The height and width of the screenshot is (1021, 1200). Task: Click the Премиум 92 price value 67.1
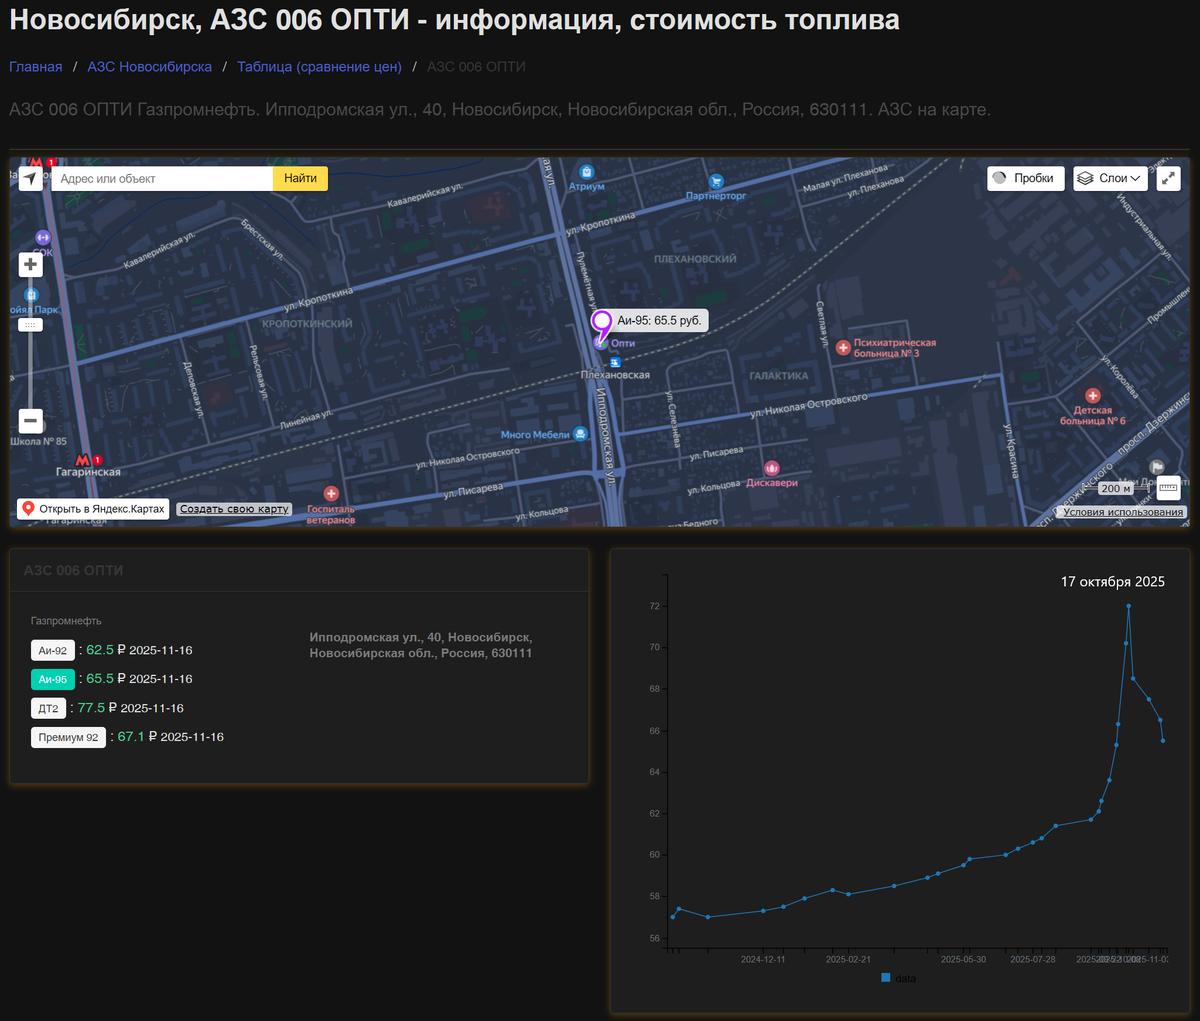(131, 737)
